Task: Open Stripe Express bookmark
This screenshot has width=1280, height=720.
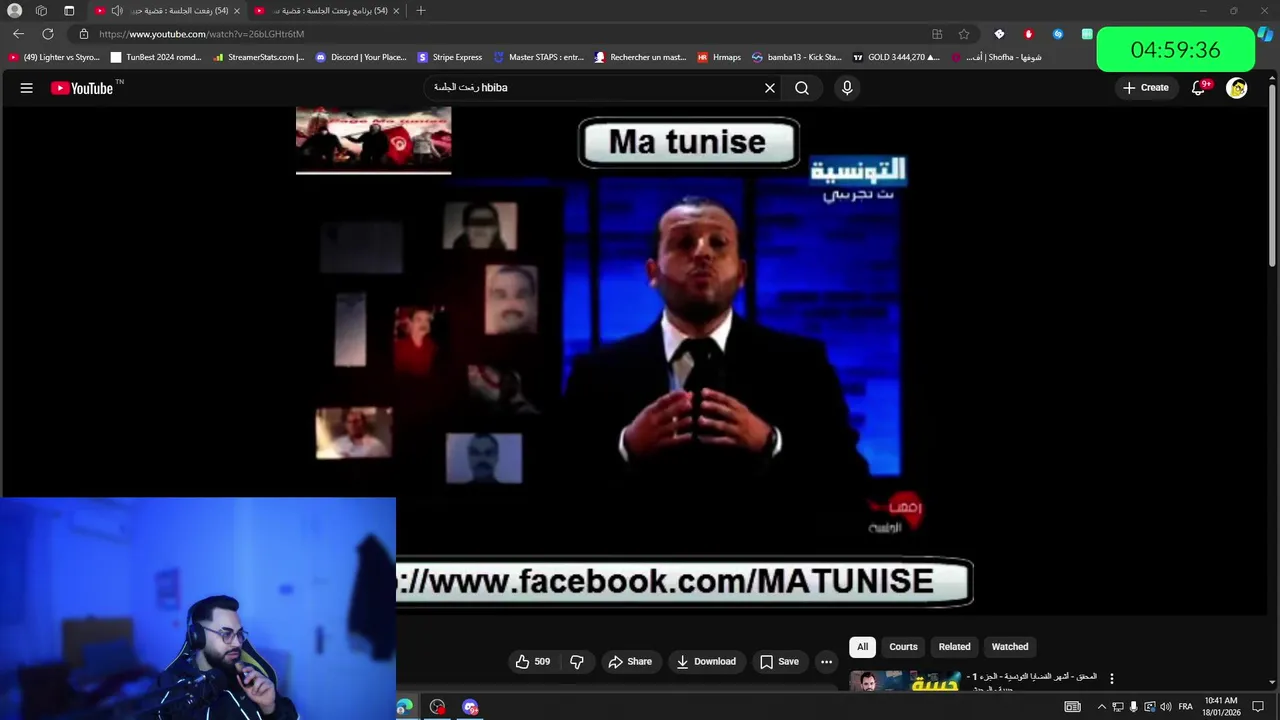Action: (450, 58)
